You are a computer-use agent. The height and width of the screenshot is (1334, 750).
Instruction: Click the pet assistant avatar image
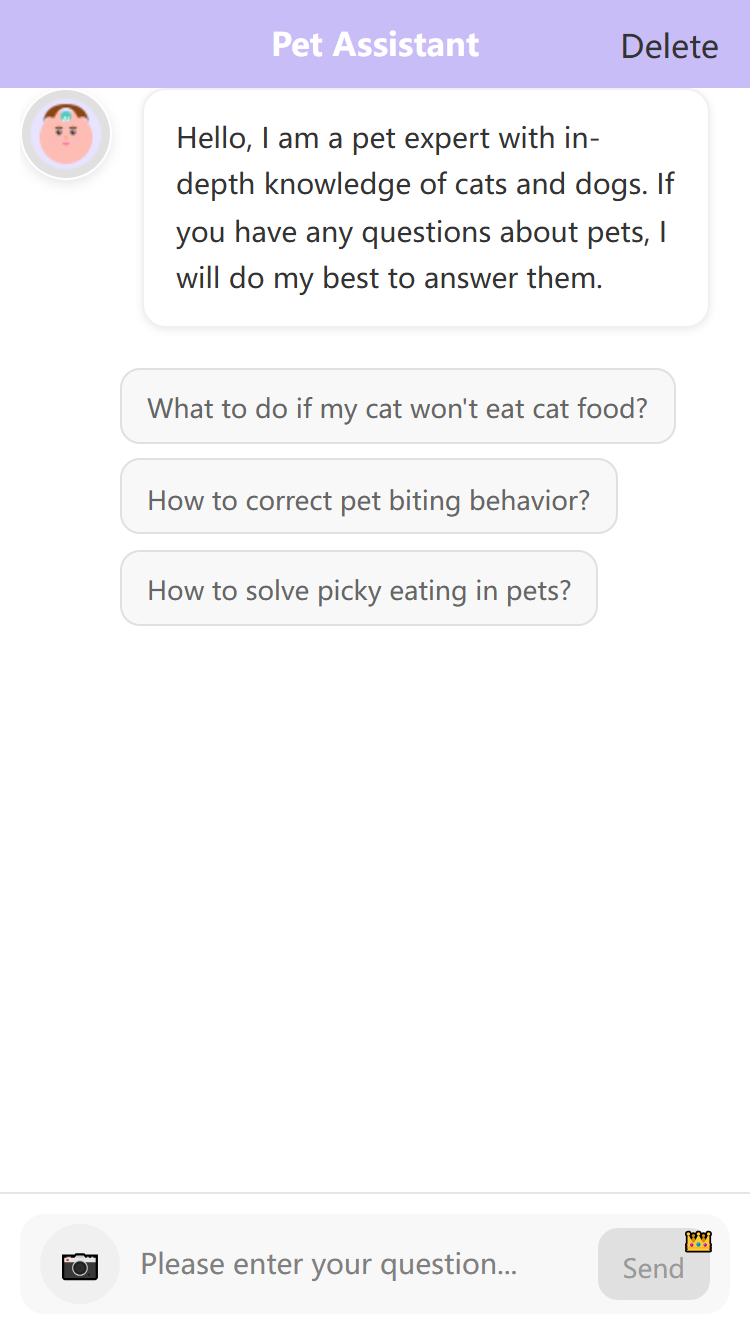pos(66,135)
